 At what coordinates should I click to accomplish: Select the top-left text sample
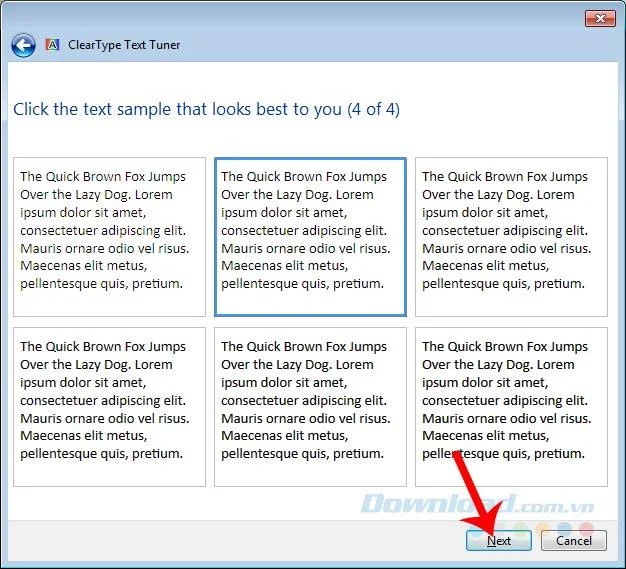[x=109, y=236]
